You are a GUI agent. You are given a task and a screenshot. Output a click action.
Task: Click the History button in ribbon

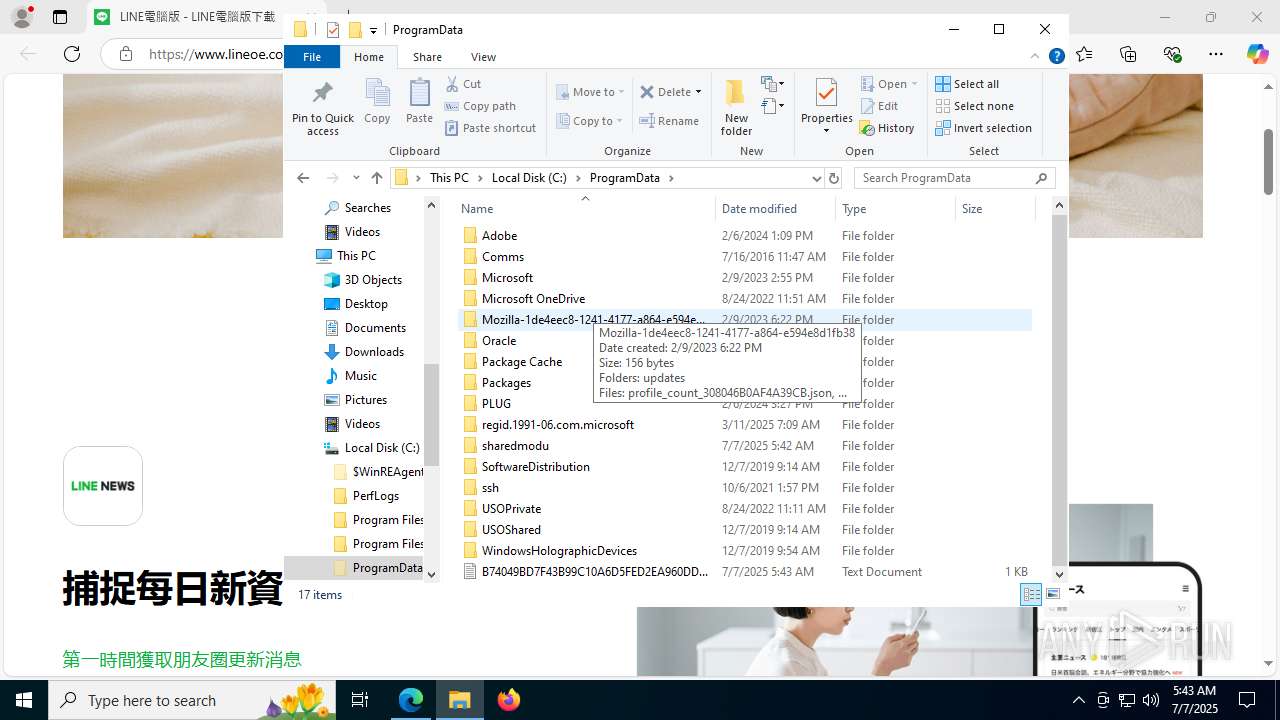click(x=887, y=128)
